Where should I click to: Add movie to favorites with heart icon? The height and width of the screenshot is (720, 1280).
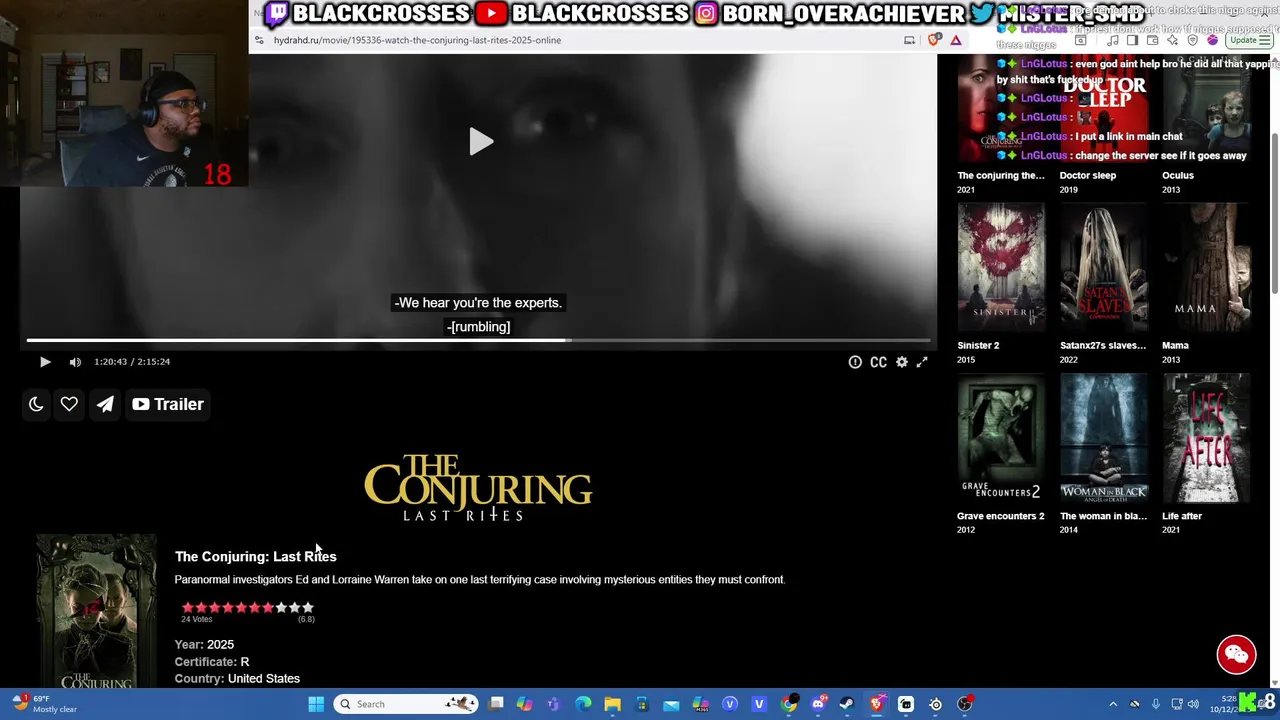pyautogui.click(x=69, y=404)
